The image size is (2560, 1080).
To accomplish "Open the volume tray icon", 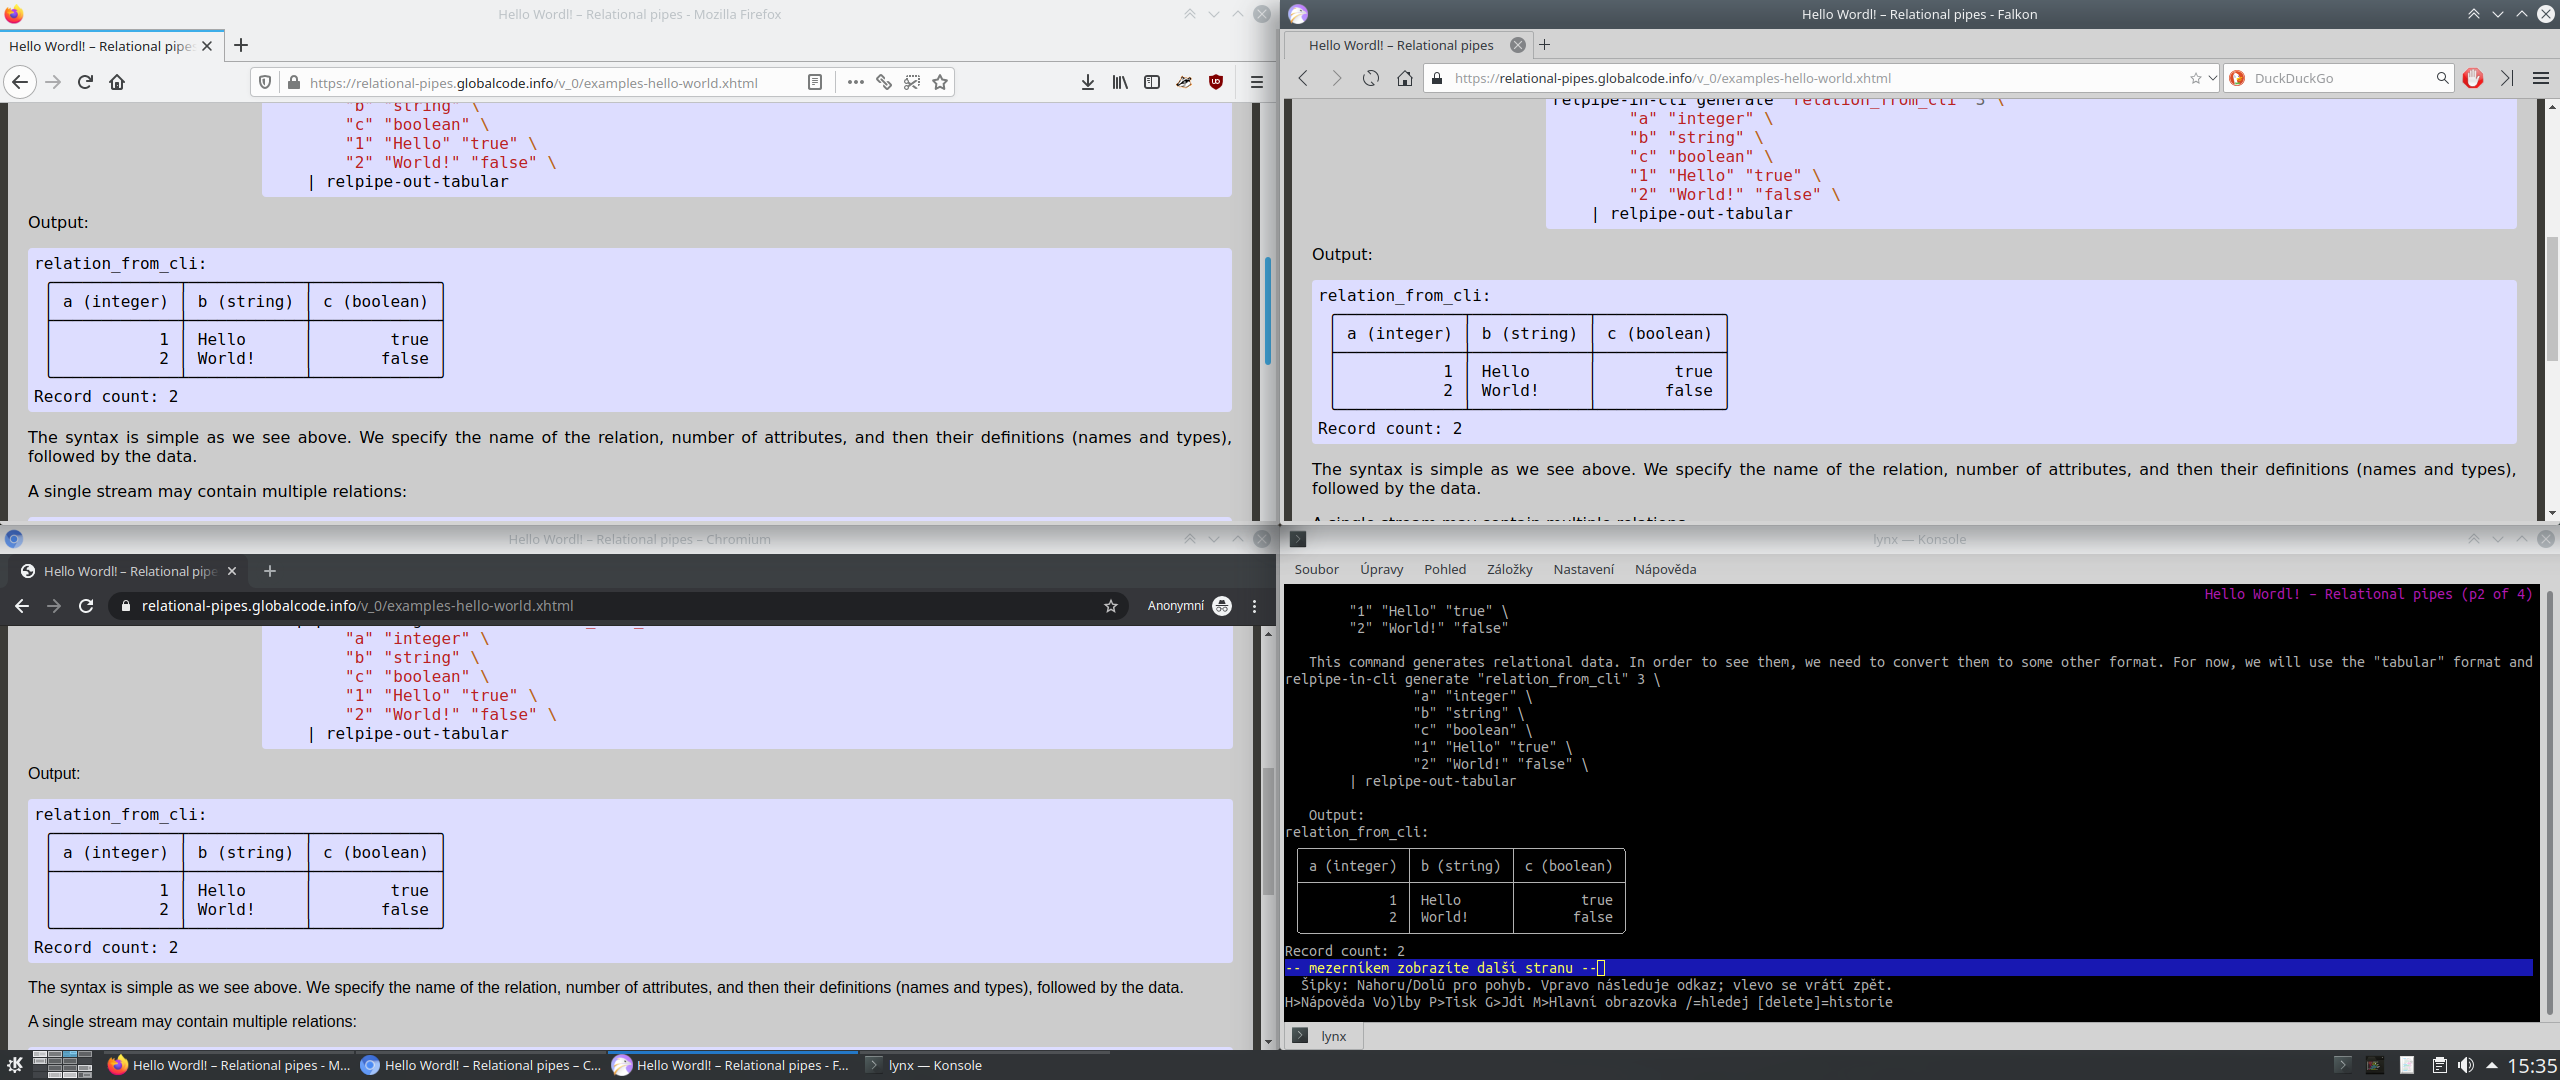I will tap(2466, 1065).
